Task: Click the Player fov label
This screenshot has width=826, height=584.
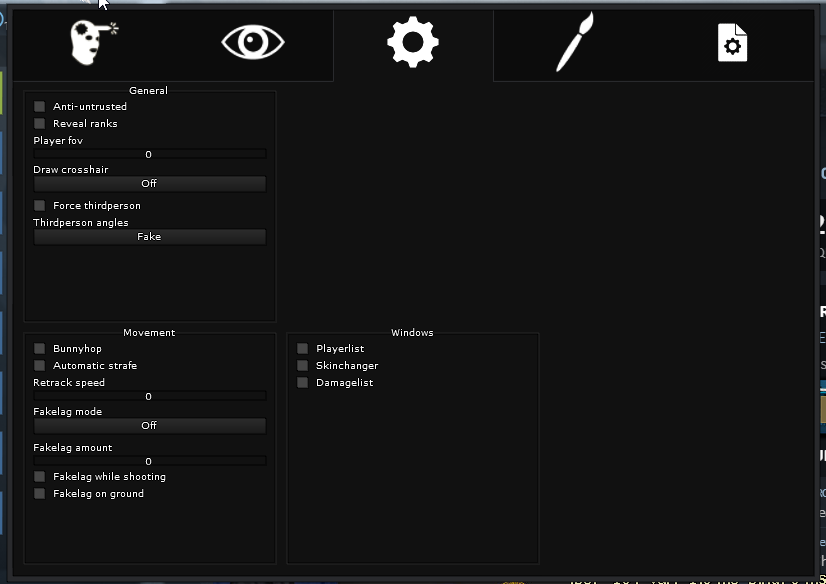Action: 58,141
